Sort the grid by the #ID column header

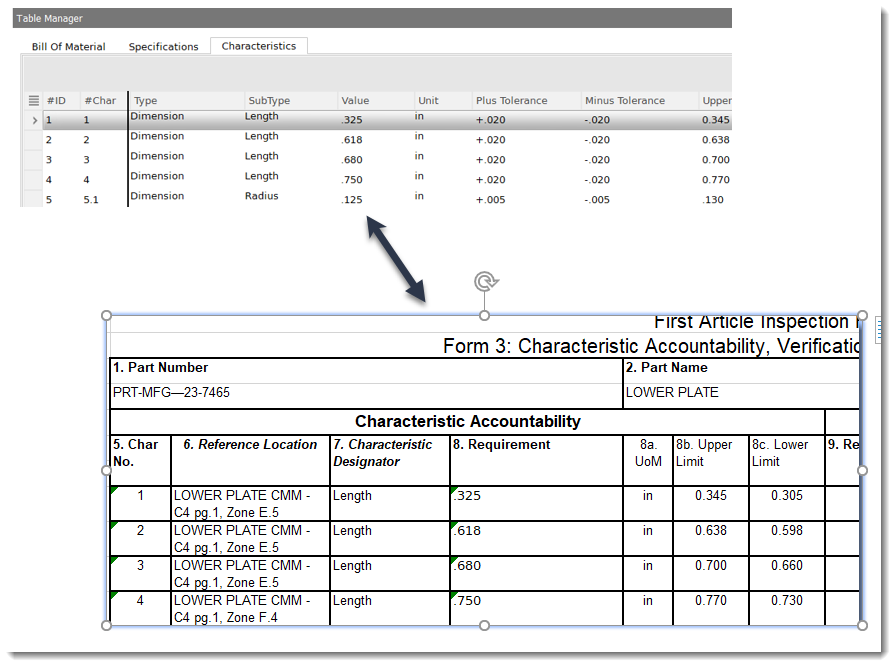56,100
